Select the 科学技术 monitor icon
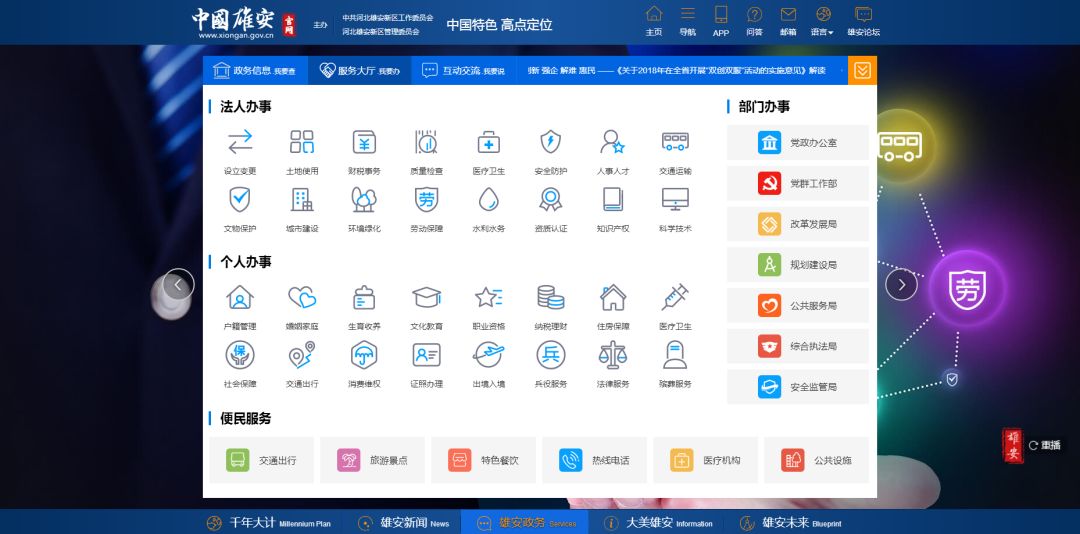 tap(675, 199)
